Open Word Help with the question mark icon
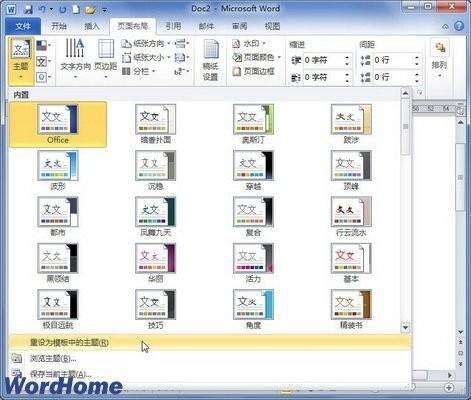Viewport: 471px width, 400px height. 459,26
